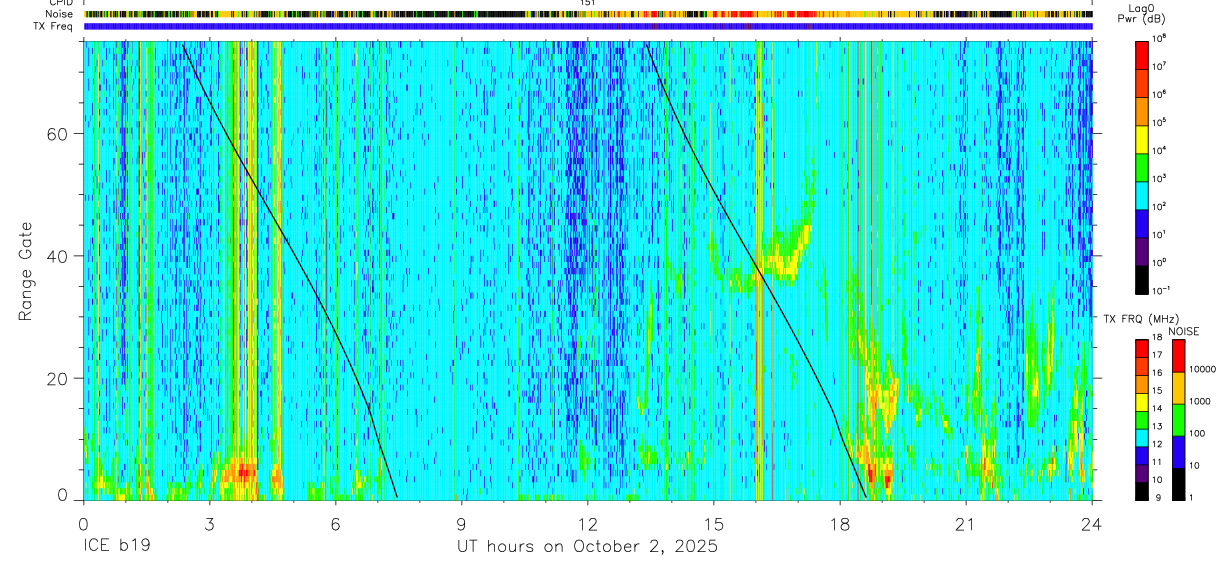Click the multicolored Noise strip above the plot
The height and width of the screenshot is (567, 1228).
588,14
